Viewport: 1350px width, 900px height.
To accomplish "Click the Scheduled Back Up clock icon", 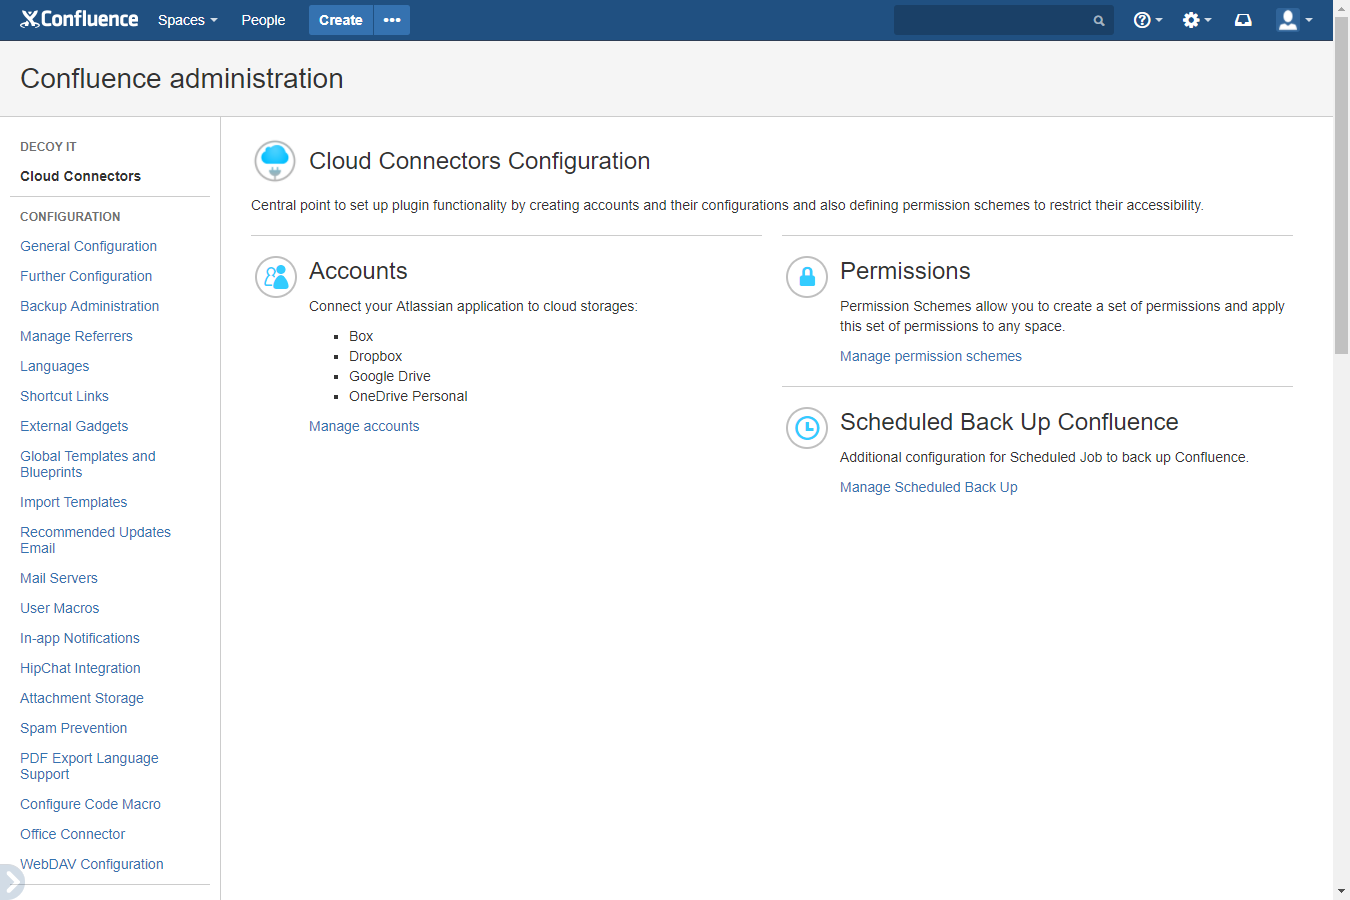I will [807, 428].
